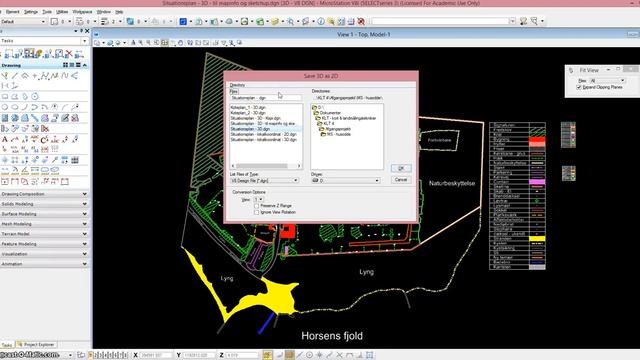Switch to the Project Explorer tab

pyautogui.click(x=36, y=345)
